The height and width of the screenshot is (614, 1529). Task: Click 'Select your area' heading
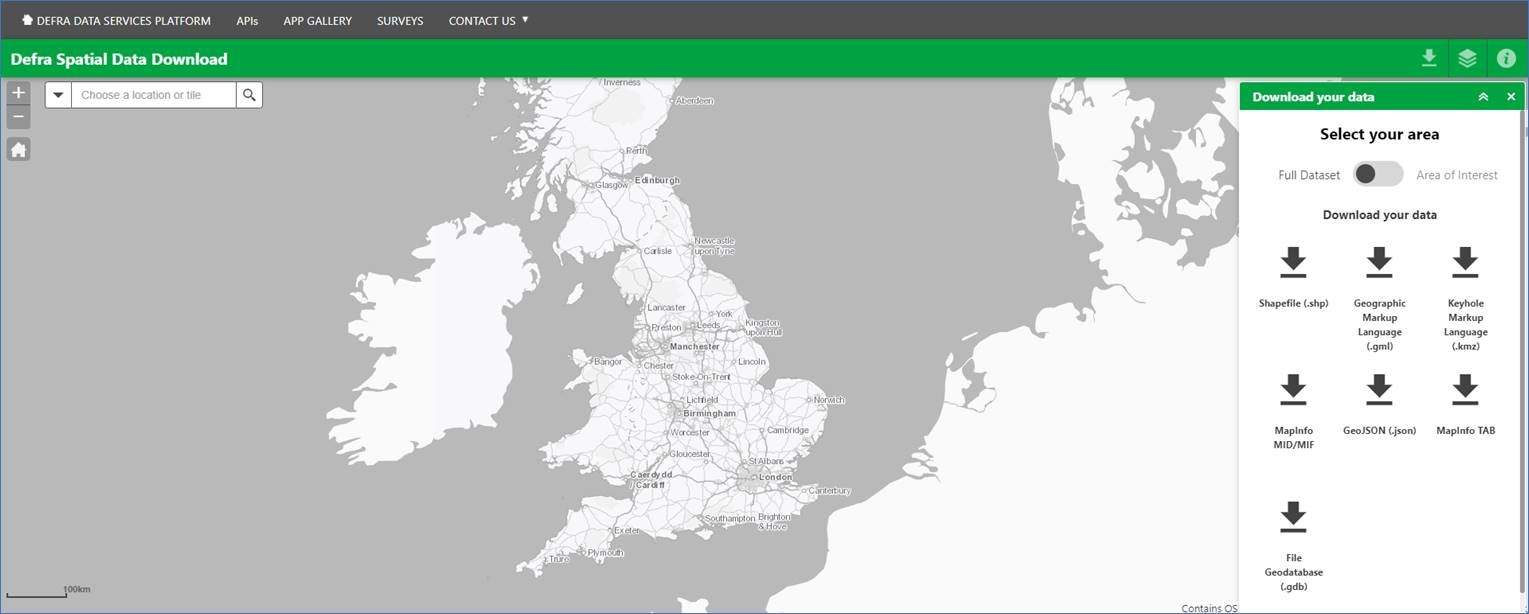[1379, 134]
